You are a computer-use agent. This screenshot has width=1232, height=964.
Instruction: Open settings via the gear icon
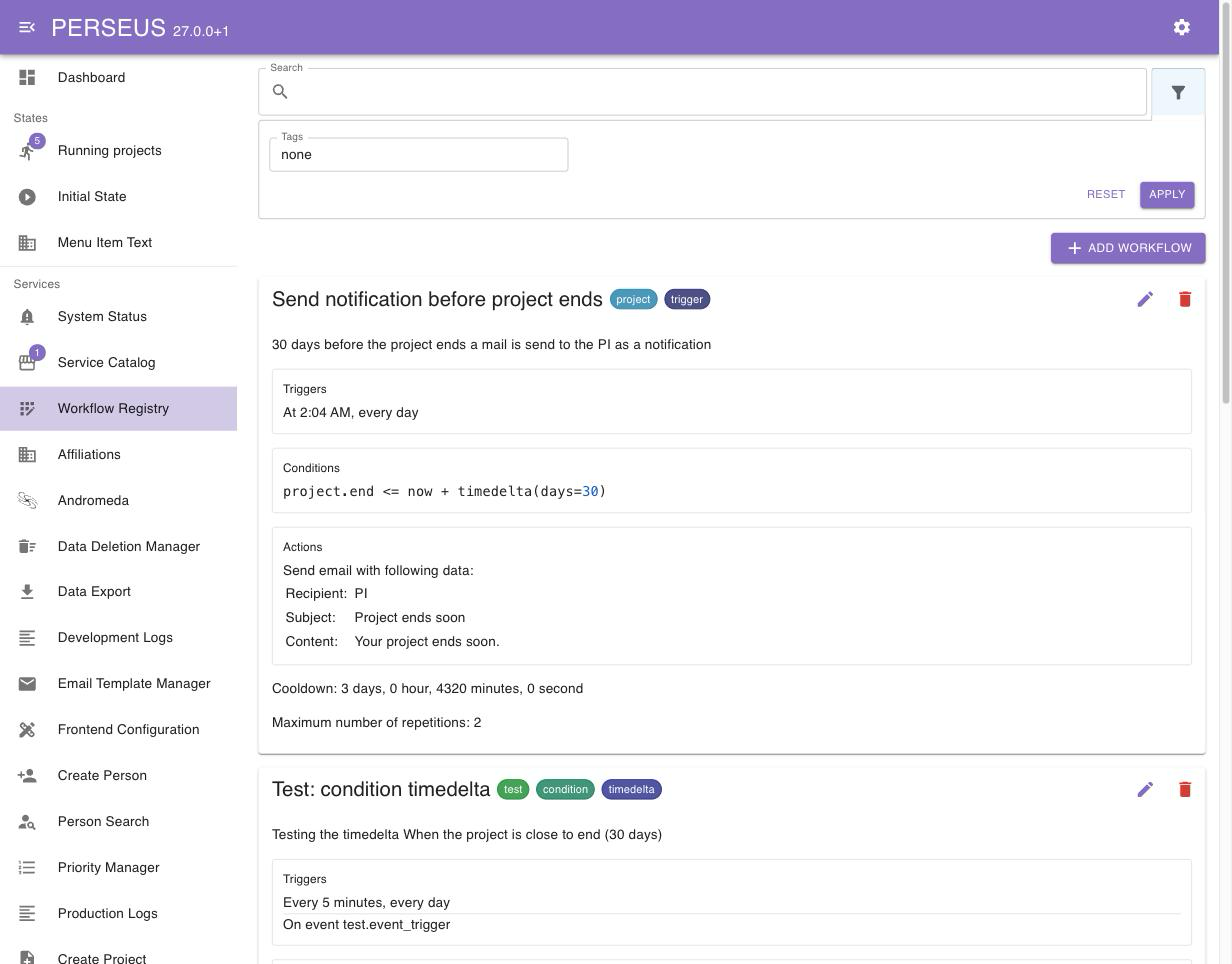click(1182, 27)
